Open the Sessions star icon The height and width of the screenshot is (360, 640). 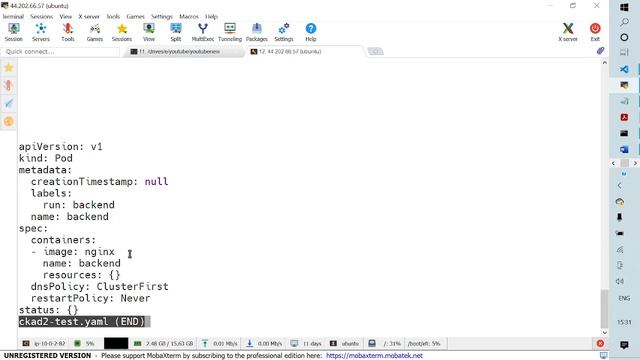point(122,32)
